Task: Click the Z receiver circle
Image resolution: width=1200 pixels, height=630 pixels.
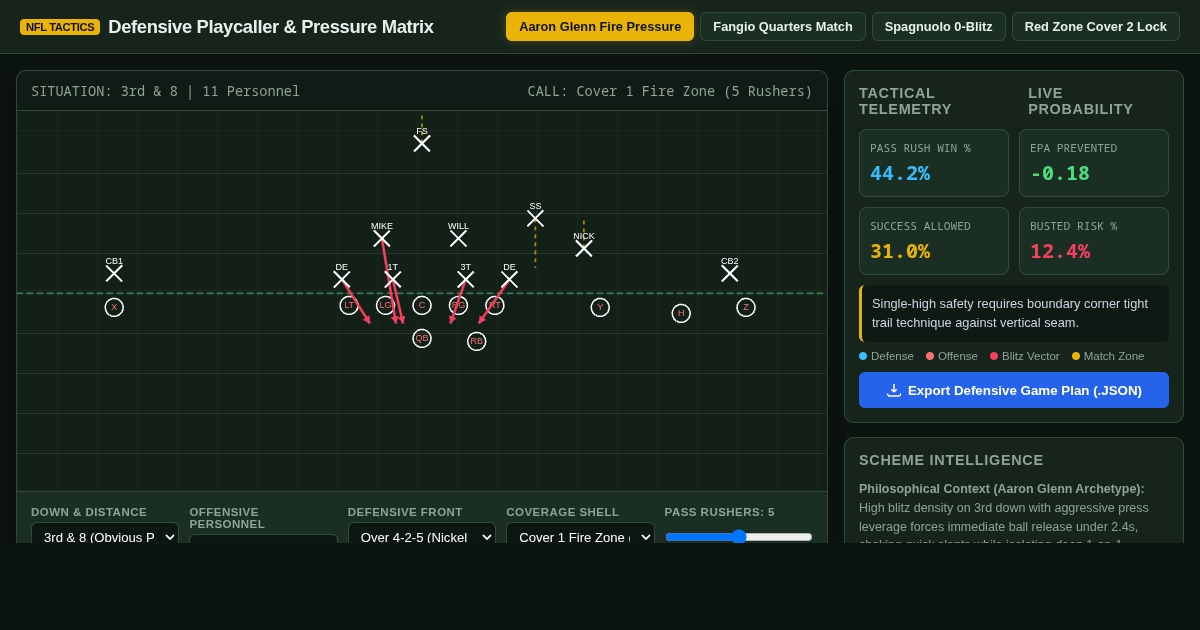Action: click(746, 307)
